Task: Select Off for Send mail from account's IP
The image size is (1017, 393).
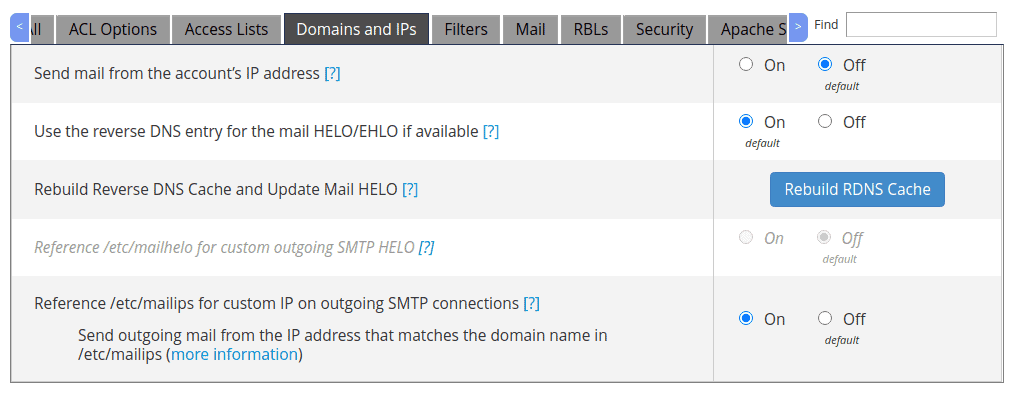Action: pos(825,64)
